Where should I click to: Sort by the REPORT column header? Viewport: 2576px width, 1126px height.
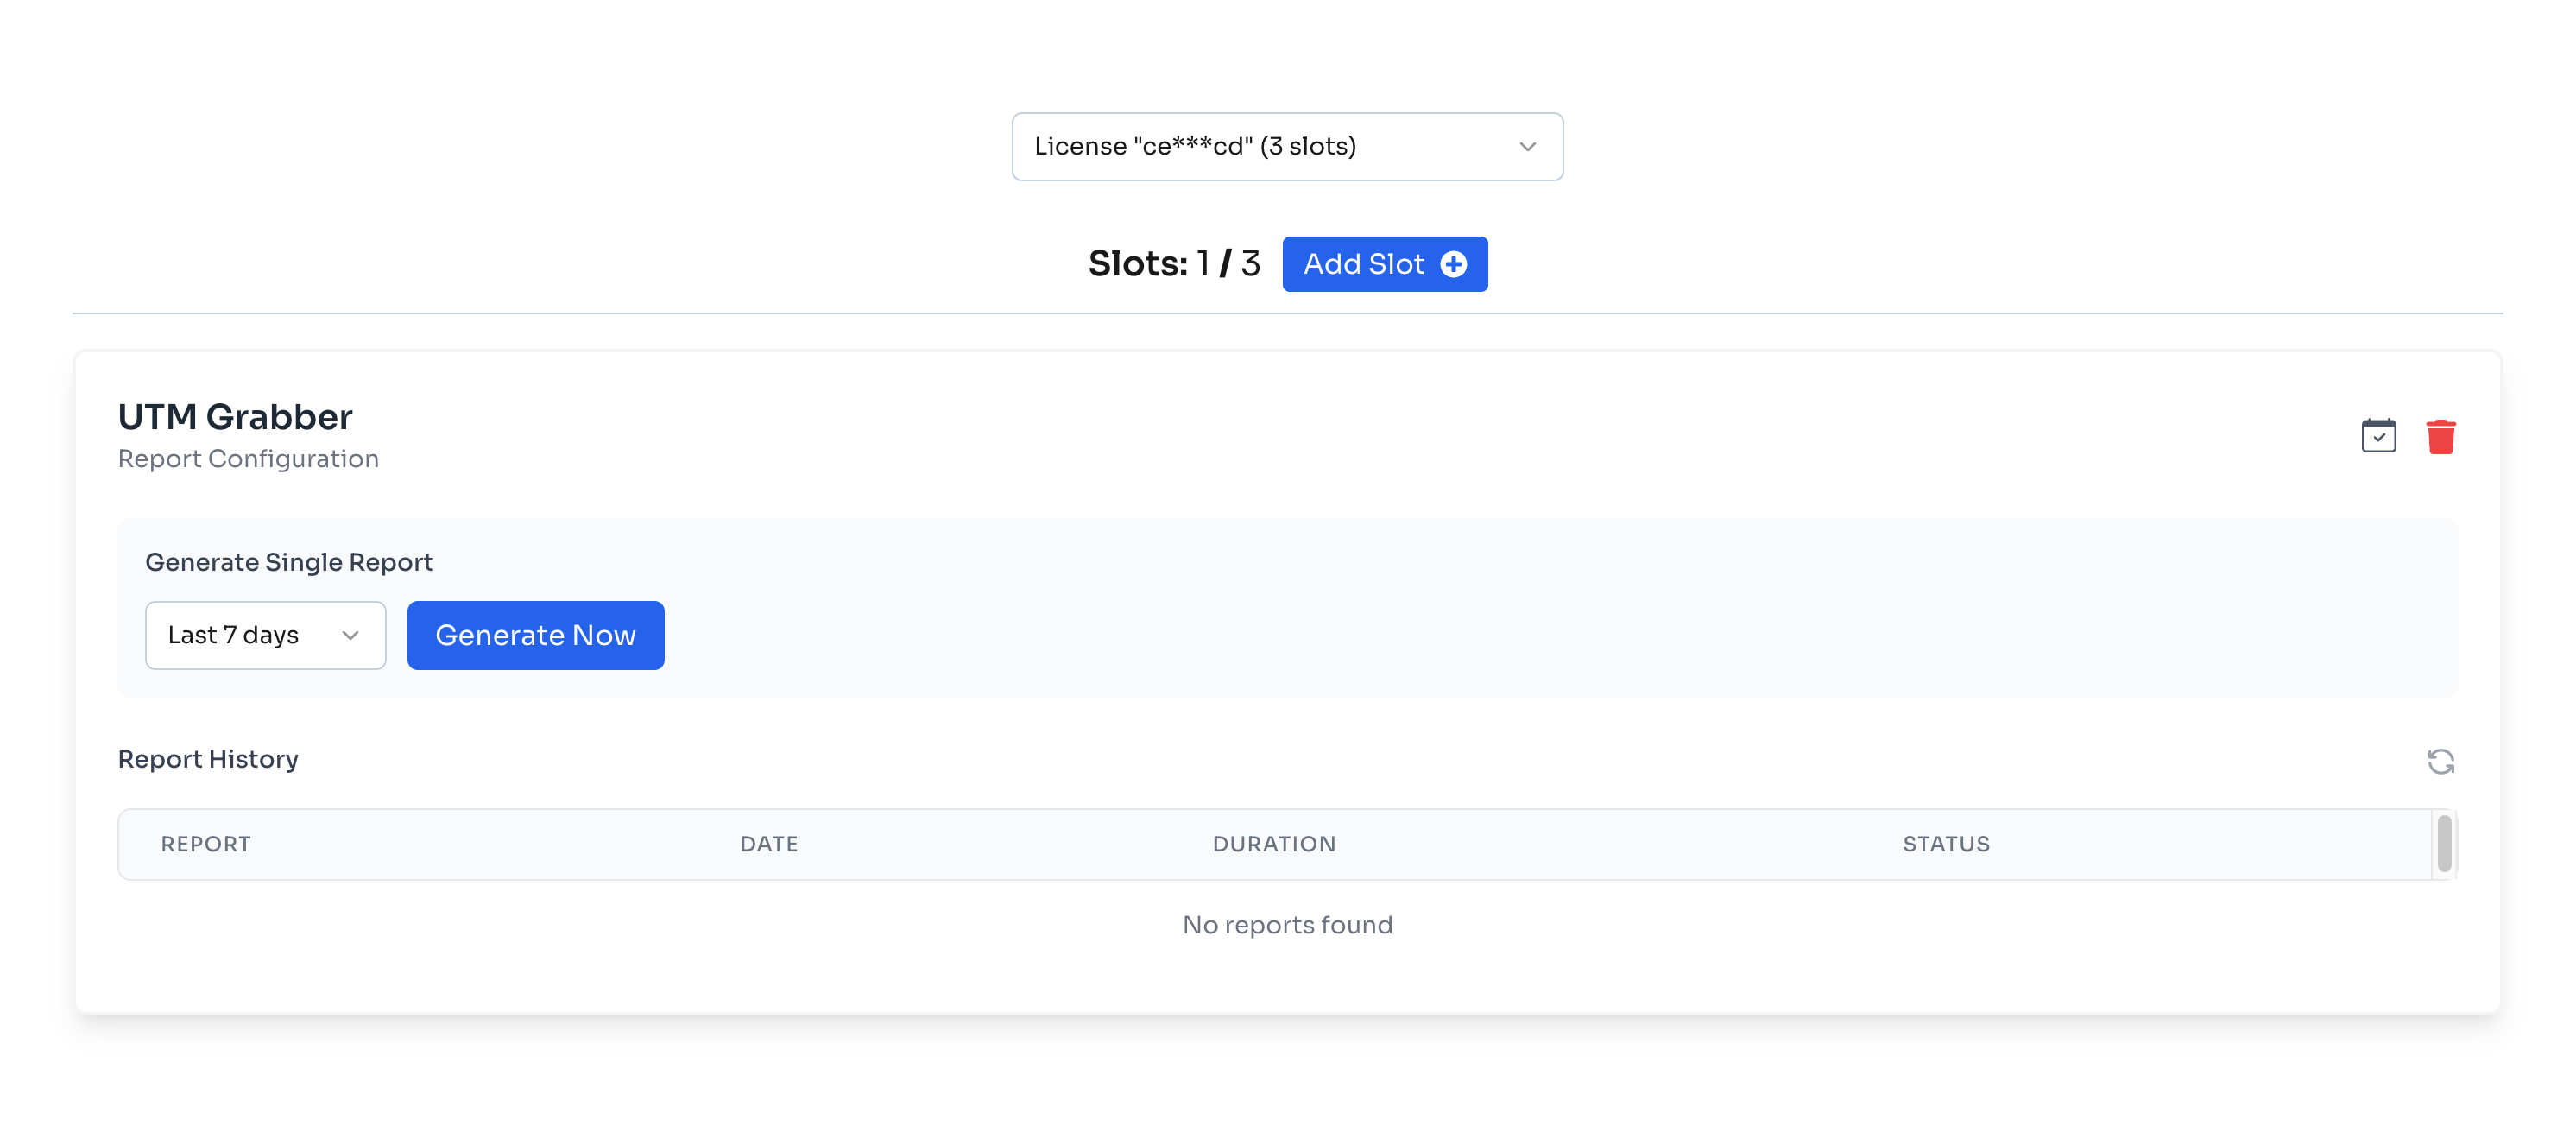(x=206, y=844)
